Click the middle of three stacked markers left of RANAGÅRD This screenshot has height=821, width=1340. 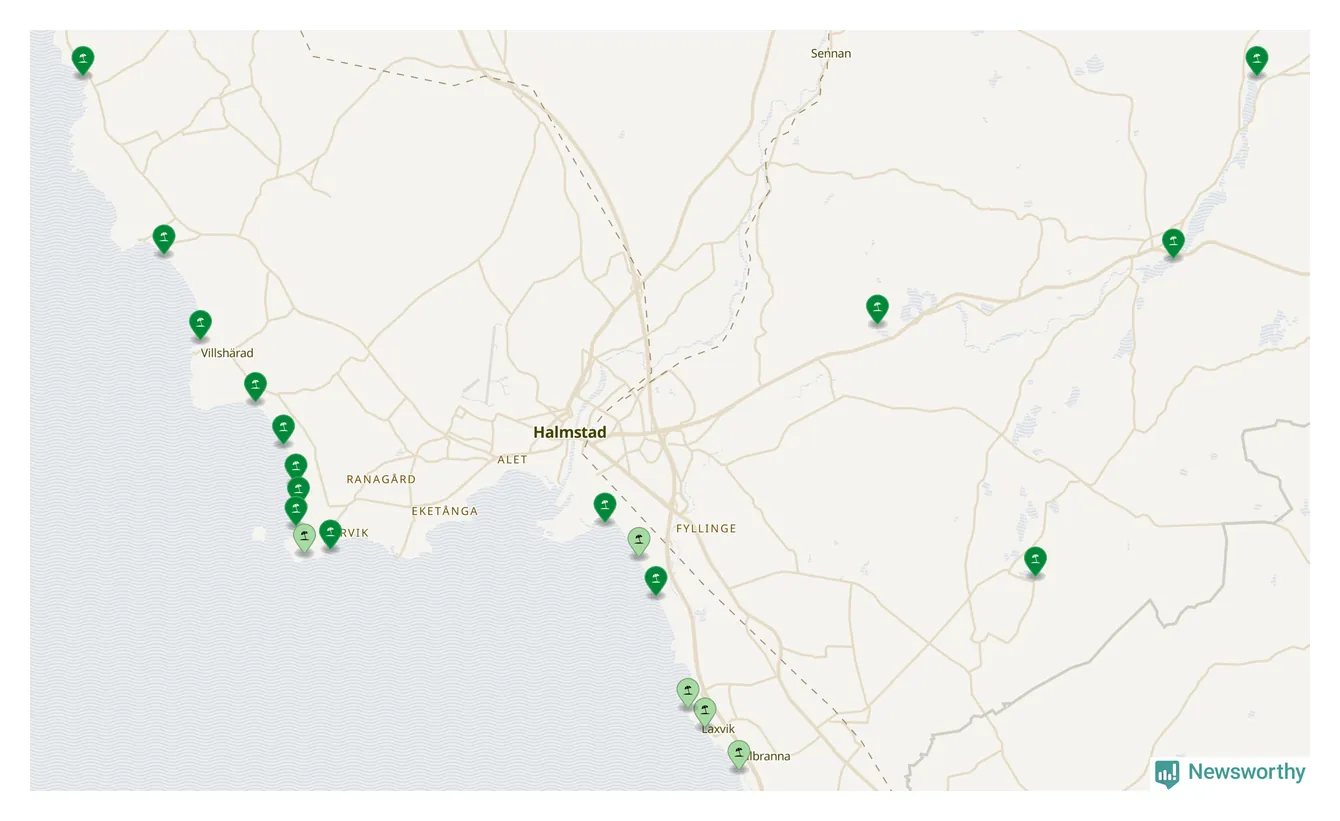click(x=298, y=489)
